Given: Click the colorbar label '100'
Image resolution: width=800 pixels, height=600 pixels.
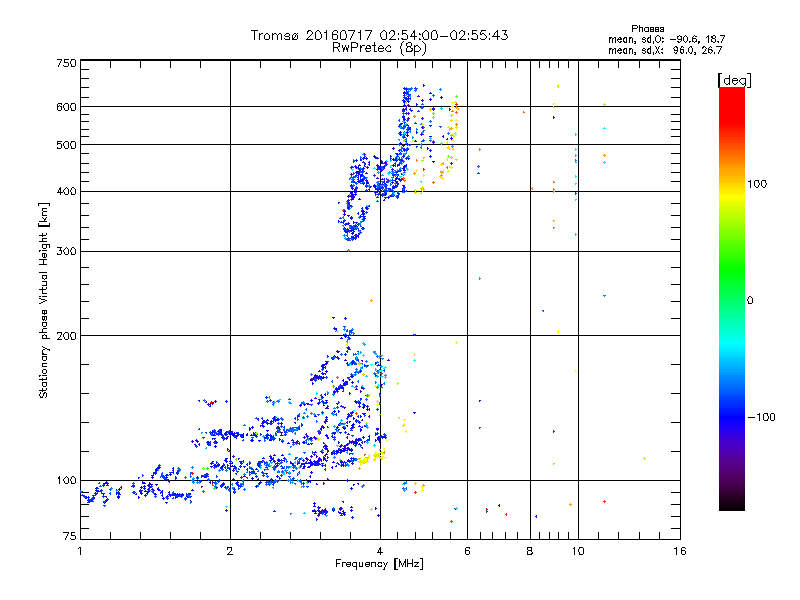Looking at the screenshot, I should [x=757, y=184].
